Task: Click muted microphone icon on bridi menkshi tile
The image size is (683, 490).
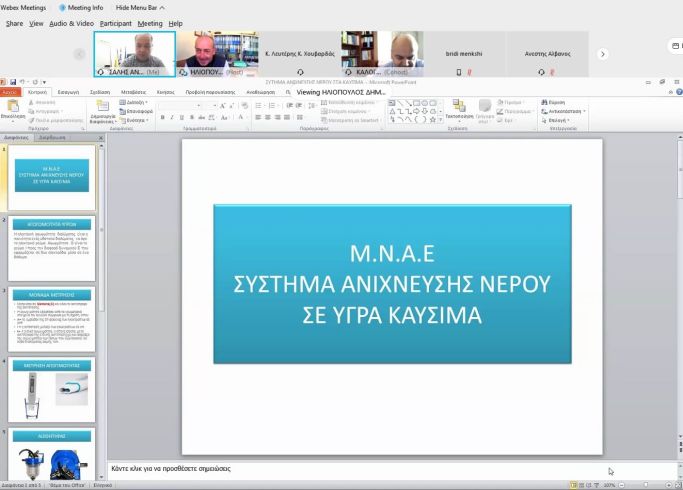Action: pos(468,72)
